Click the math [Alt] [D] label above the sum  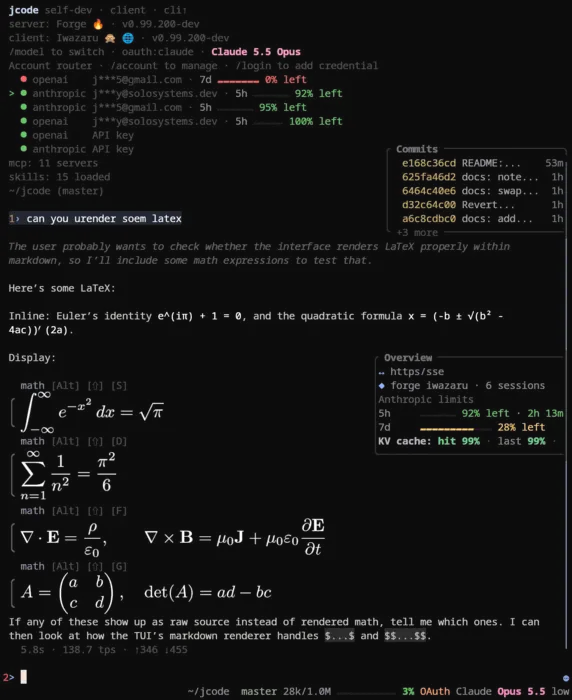click(74, 441)
